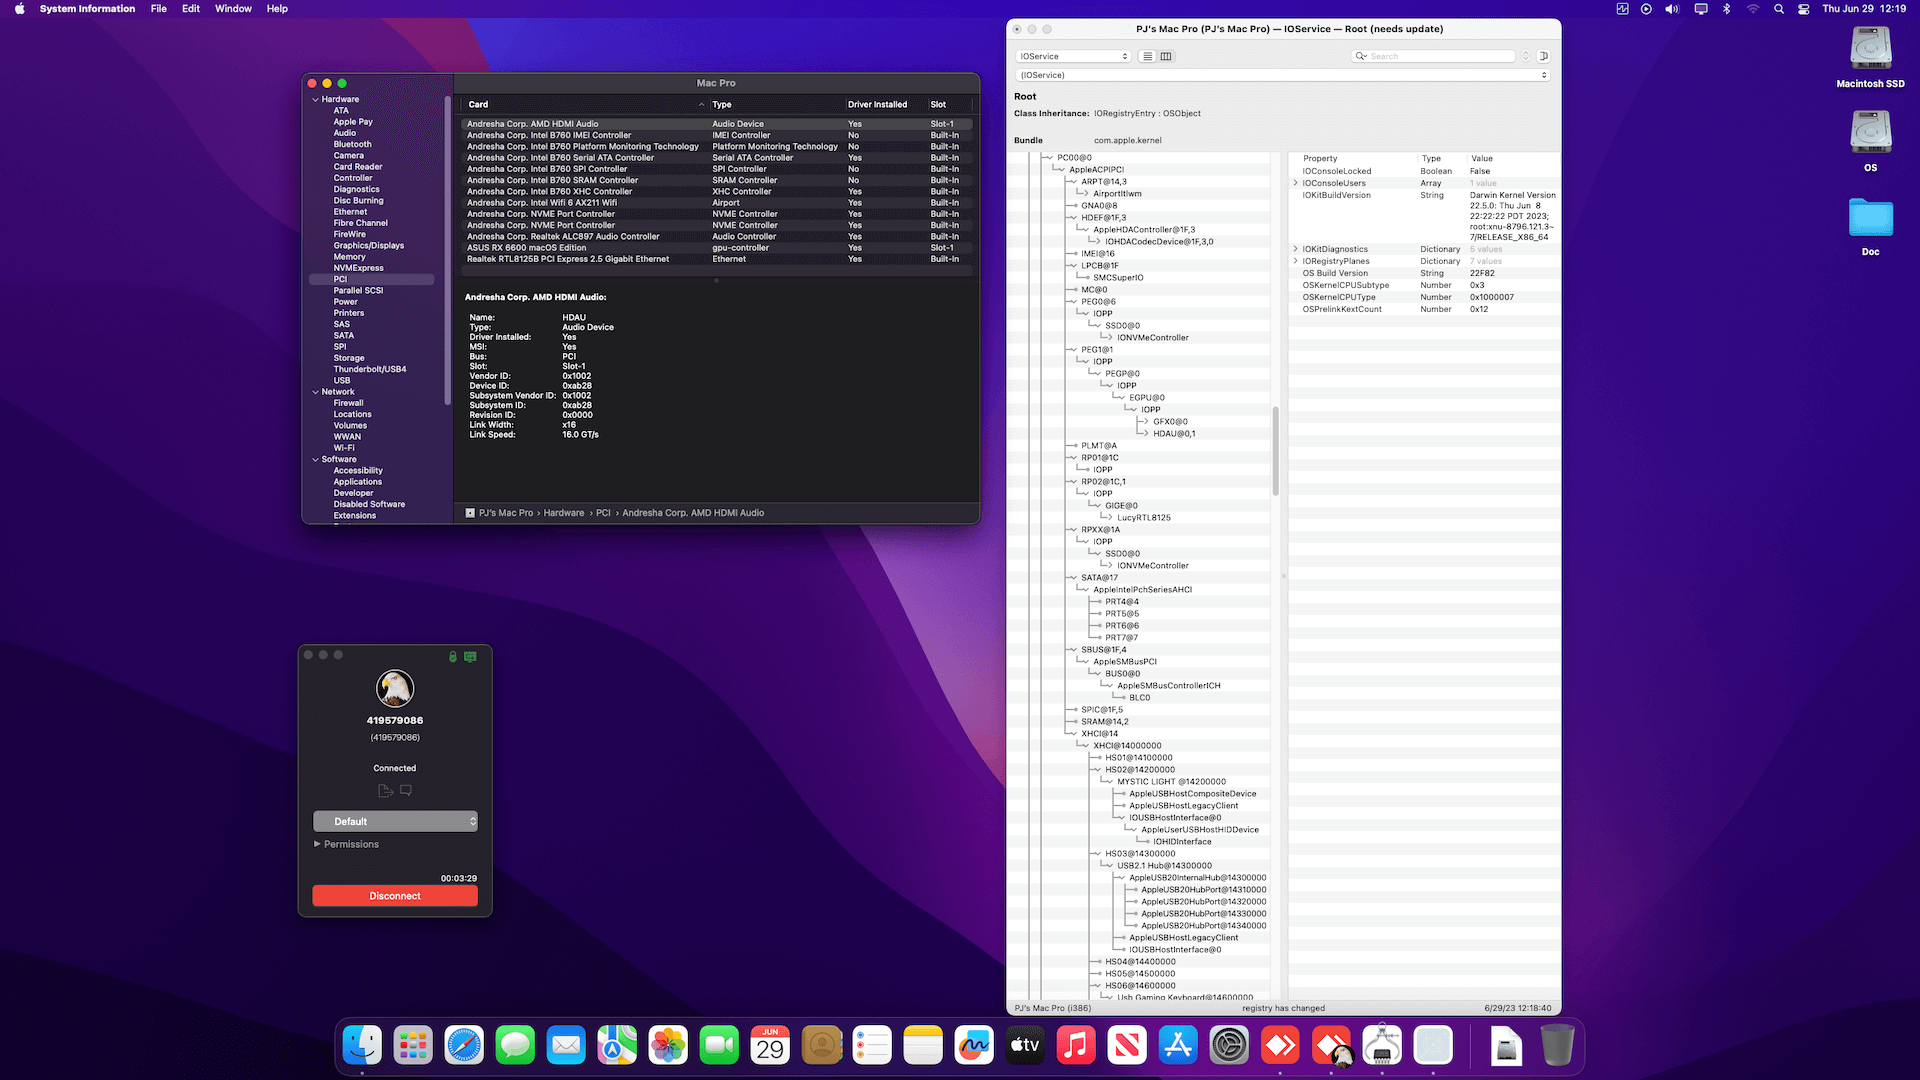Collapse the SATA@17 tree node

pyautogui.click(x=1073, y=578)
